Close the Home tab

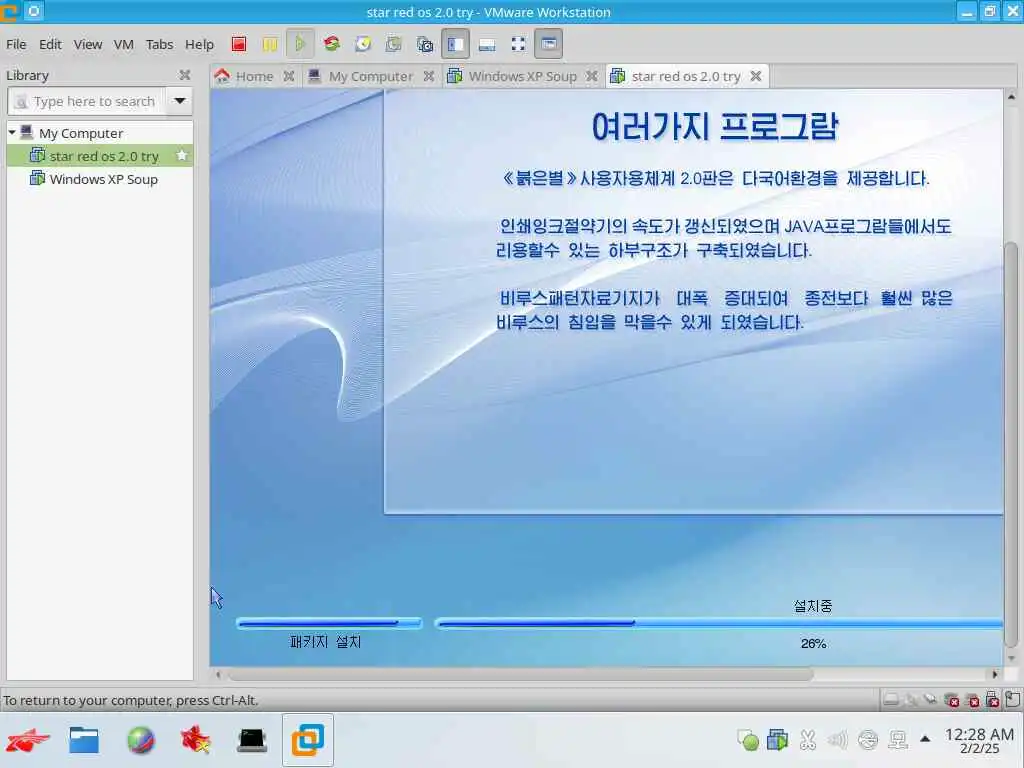tap(289, 76)
